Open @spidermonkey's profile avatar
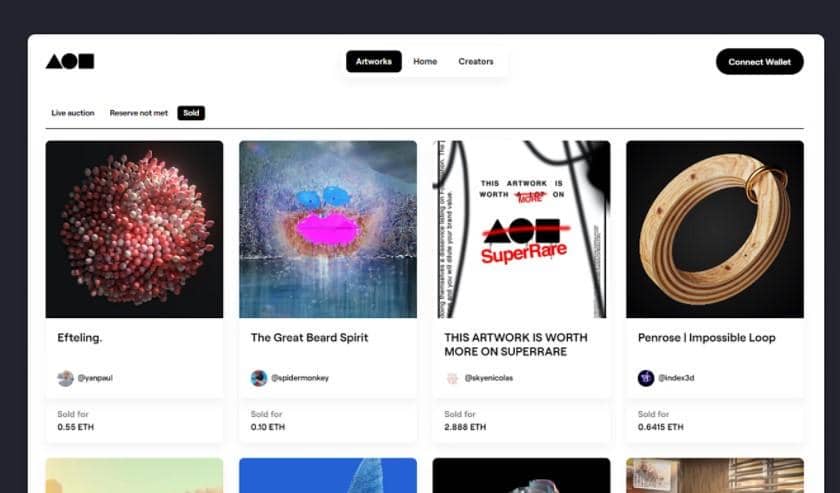 point(259,378)
